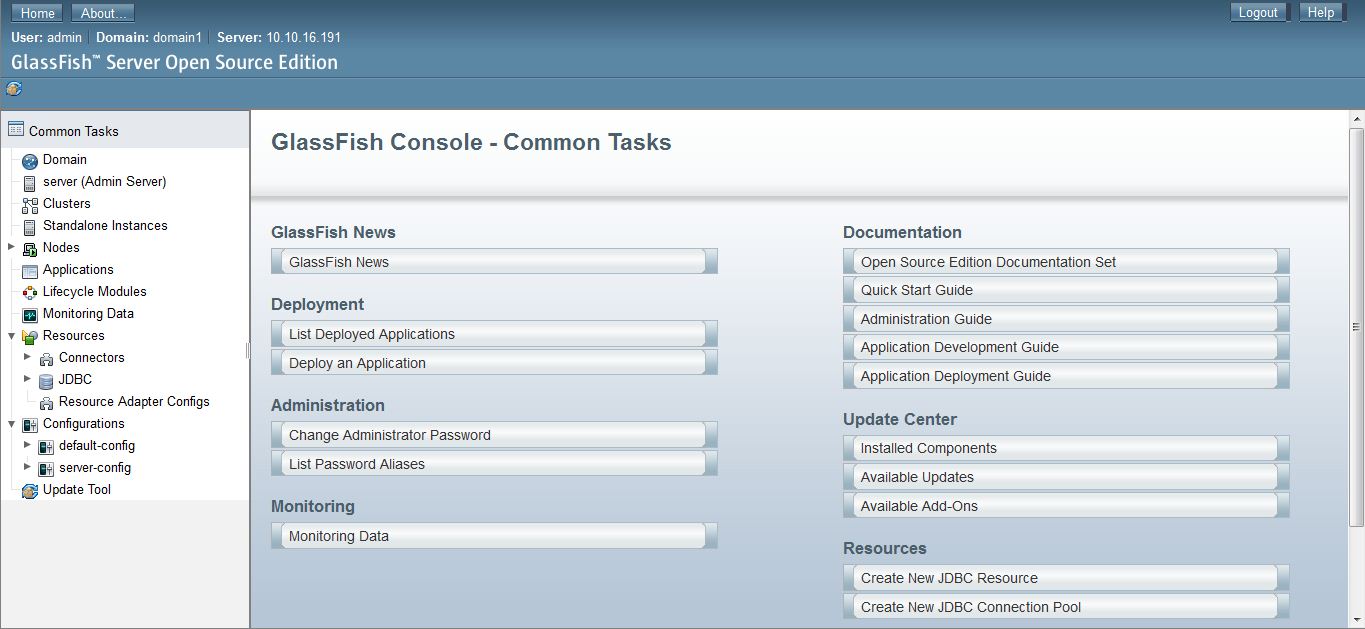Click the refresh icon below the product title

[x=14, y=88]
